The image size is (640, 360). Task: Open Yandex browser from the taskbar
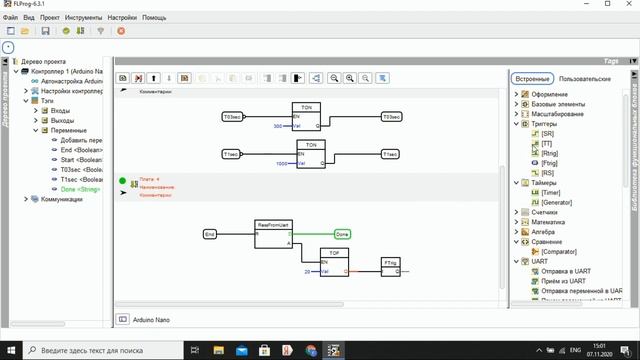(287, 350)
